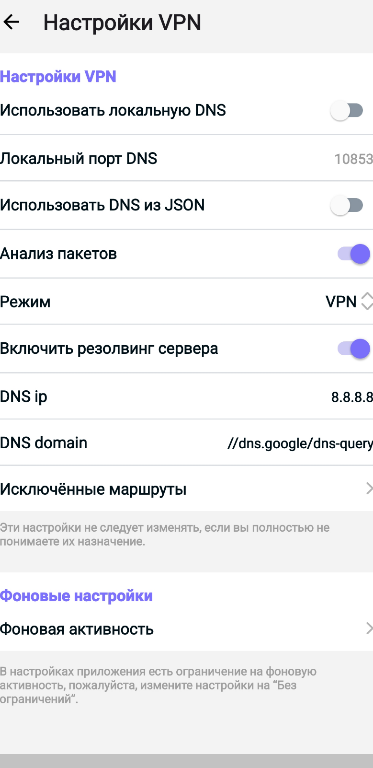This screenshot has height=768, width=373.
Task: Click the Локальный порт DNS label
Action: tap(78, 159)
